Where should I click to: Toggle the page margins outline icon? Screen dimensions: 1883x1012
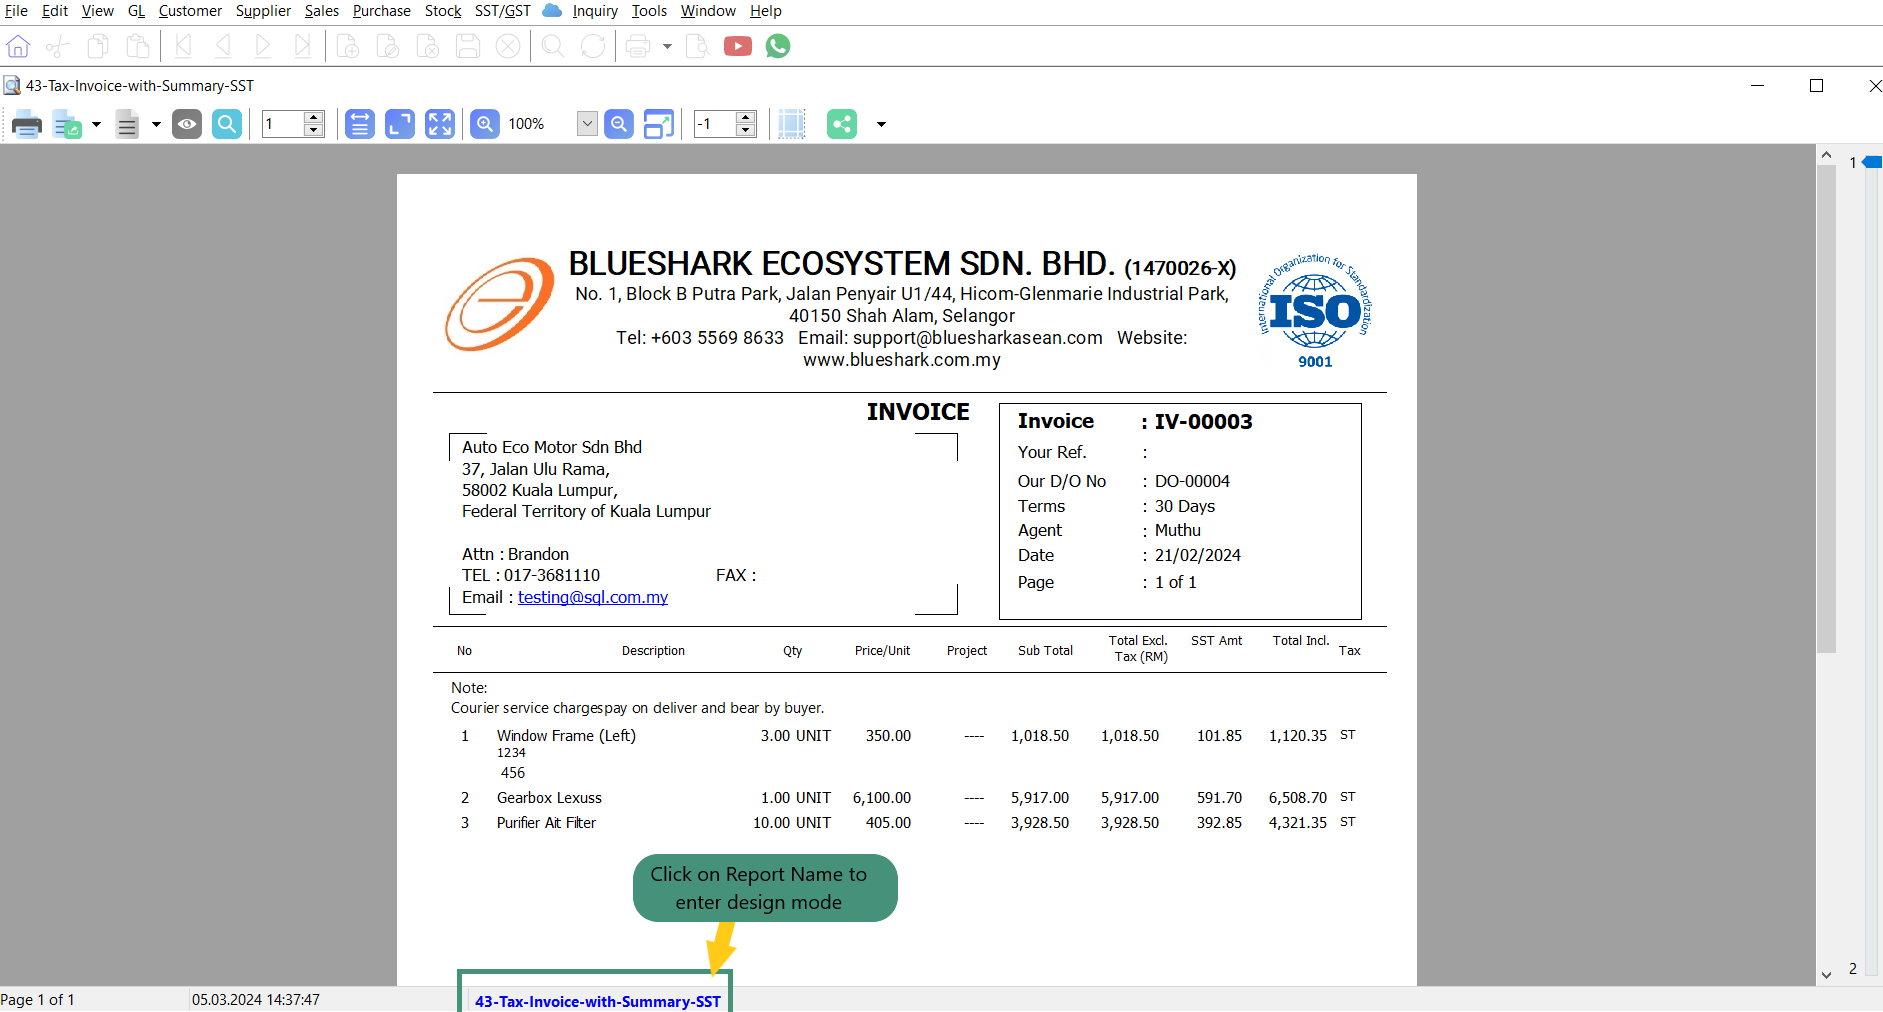[791, 124]
